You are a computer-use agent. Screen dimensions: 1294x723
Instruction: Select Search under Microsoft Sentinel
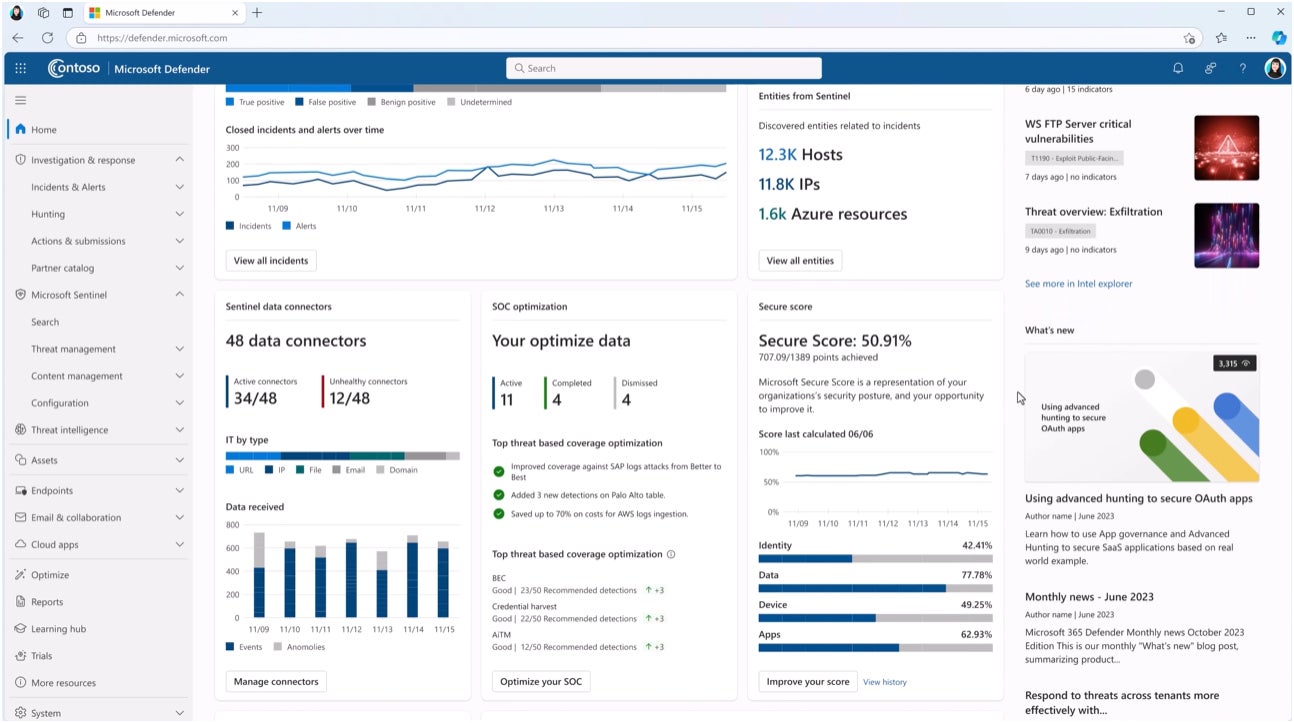point(45,322)
